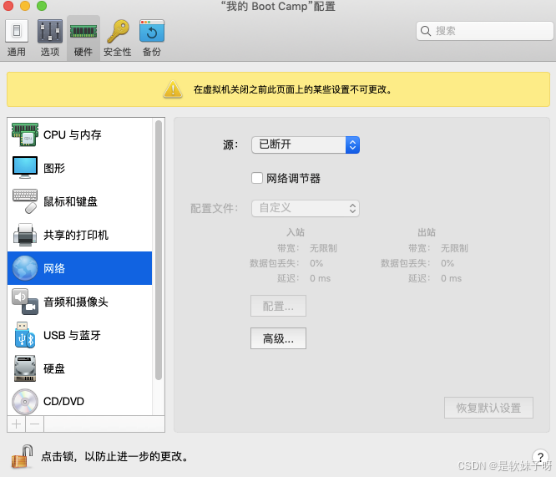Click the 入站 column heading
The image size is (556, 477).
point(295,232)
